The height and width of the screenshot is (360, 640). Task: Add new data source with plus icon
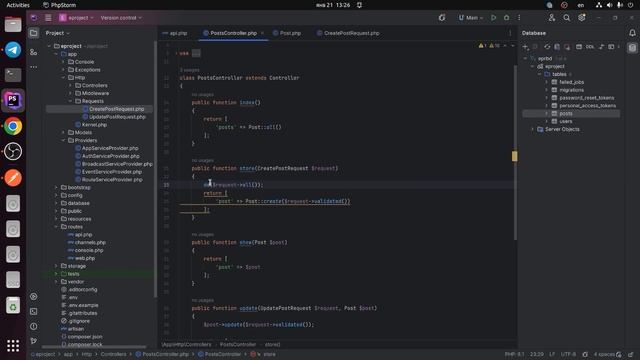pyautogui.click(x=525, y=47)
